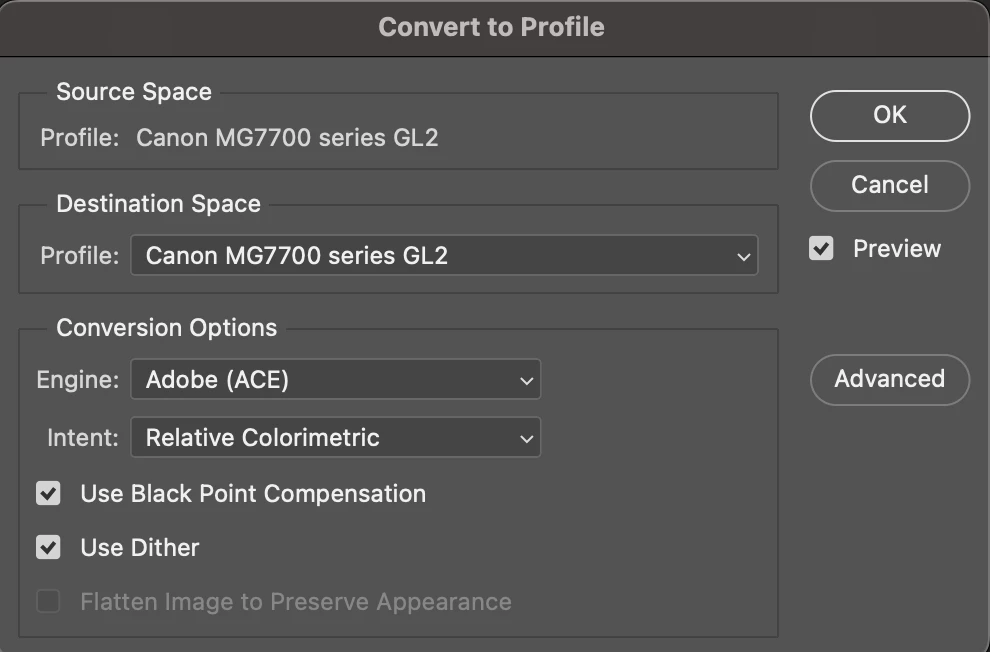
Task: Disable the Use Black Point Compensation checkbox
Action: pyautogui.click(x=48, y=493)
